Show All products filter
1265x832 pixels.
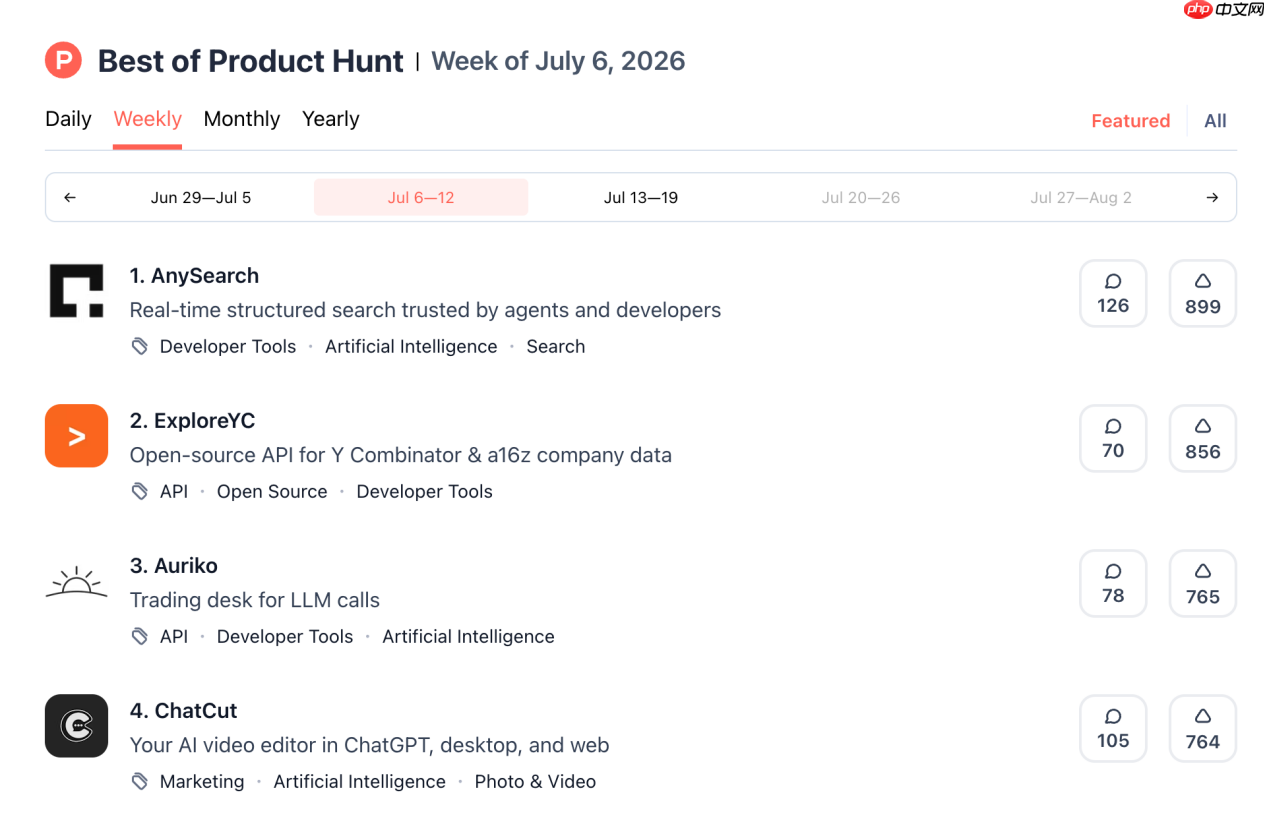coord(1215,121)
